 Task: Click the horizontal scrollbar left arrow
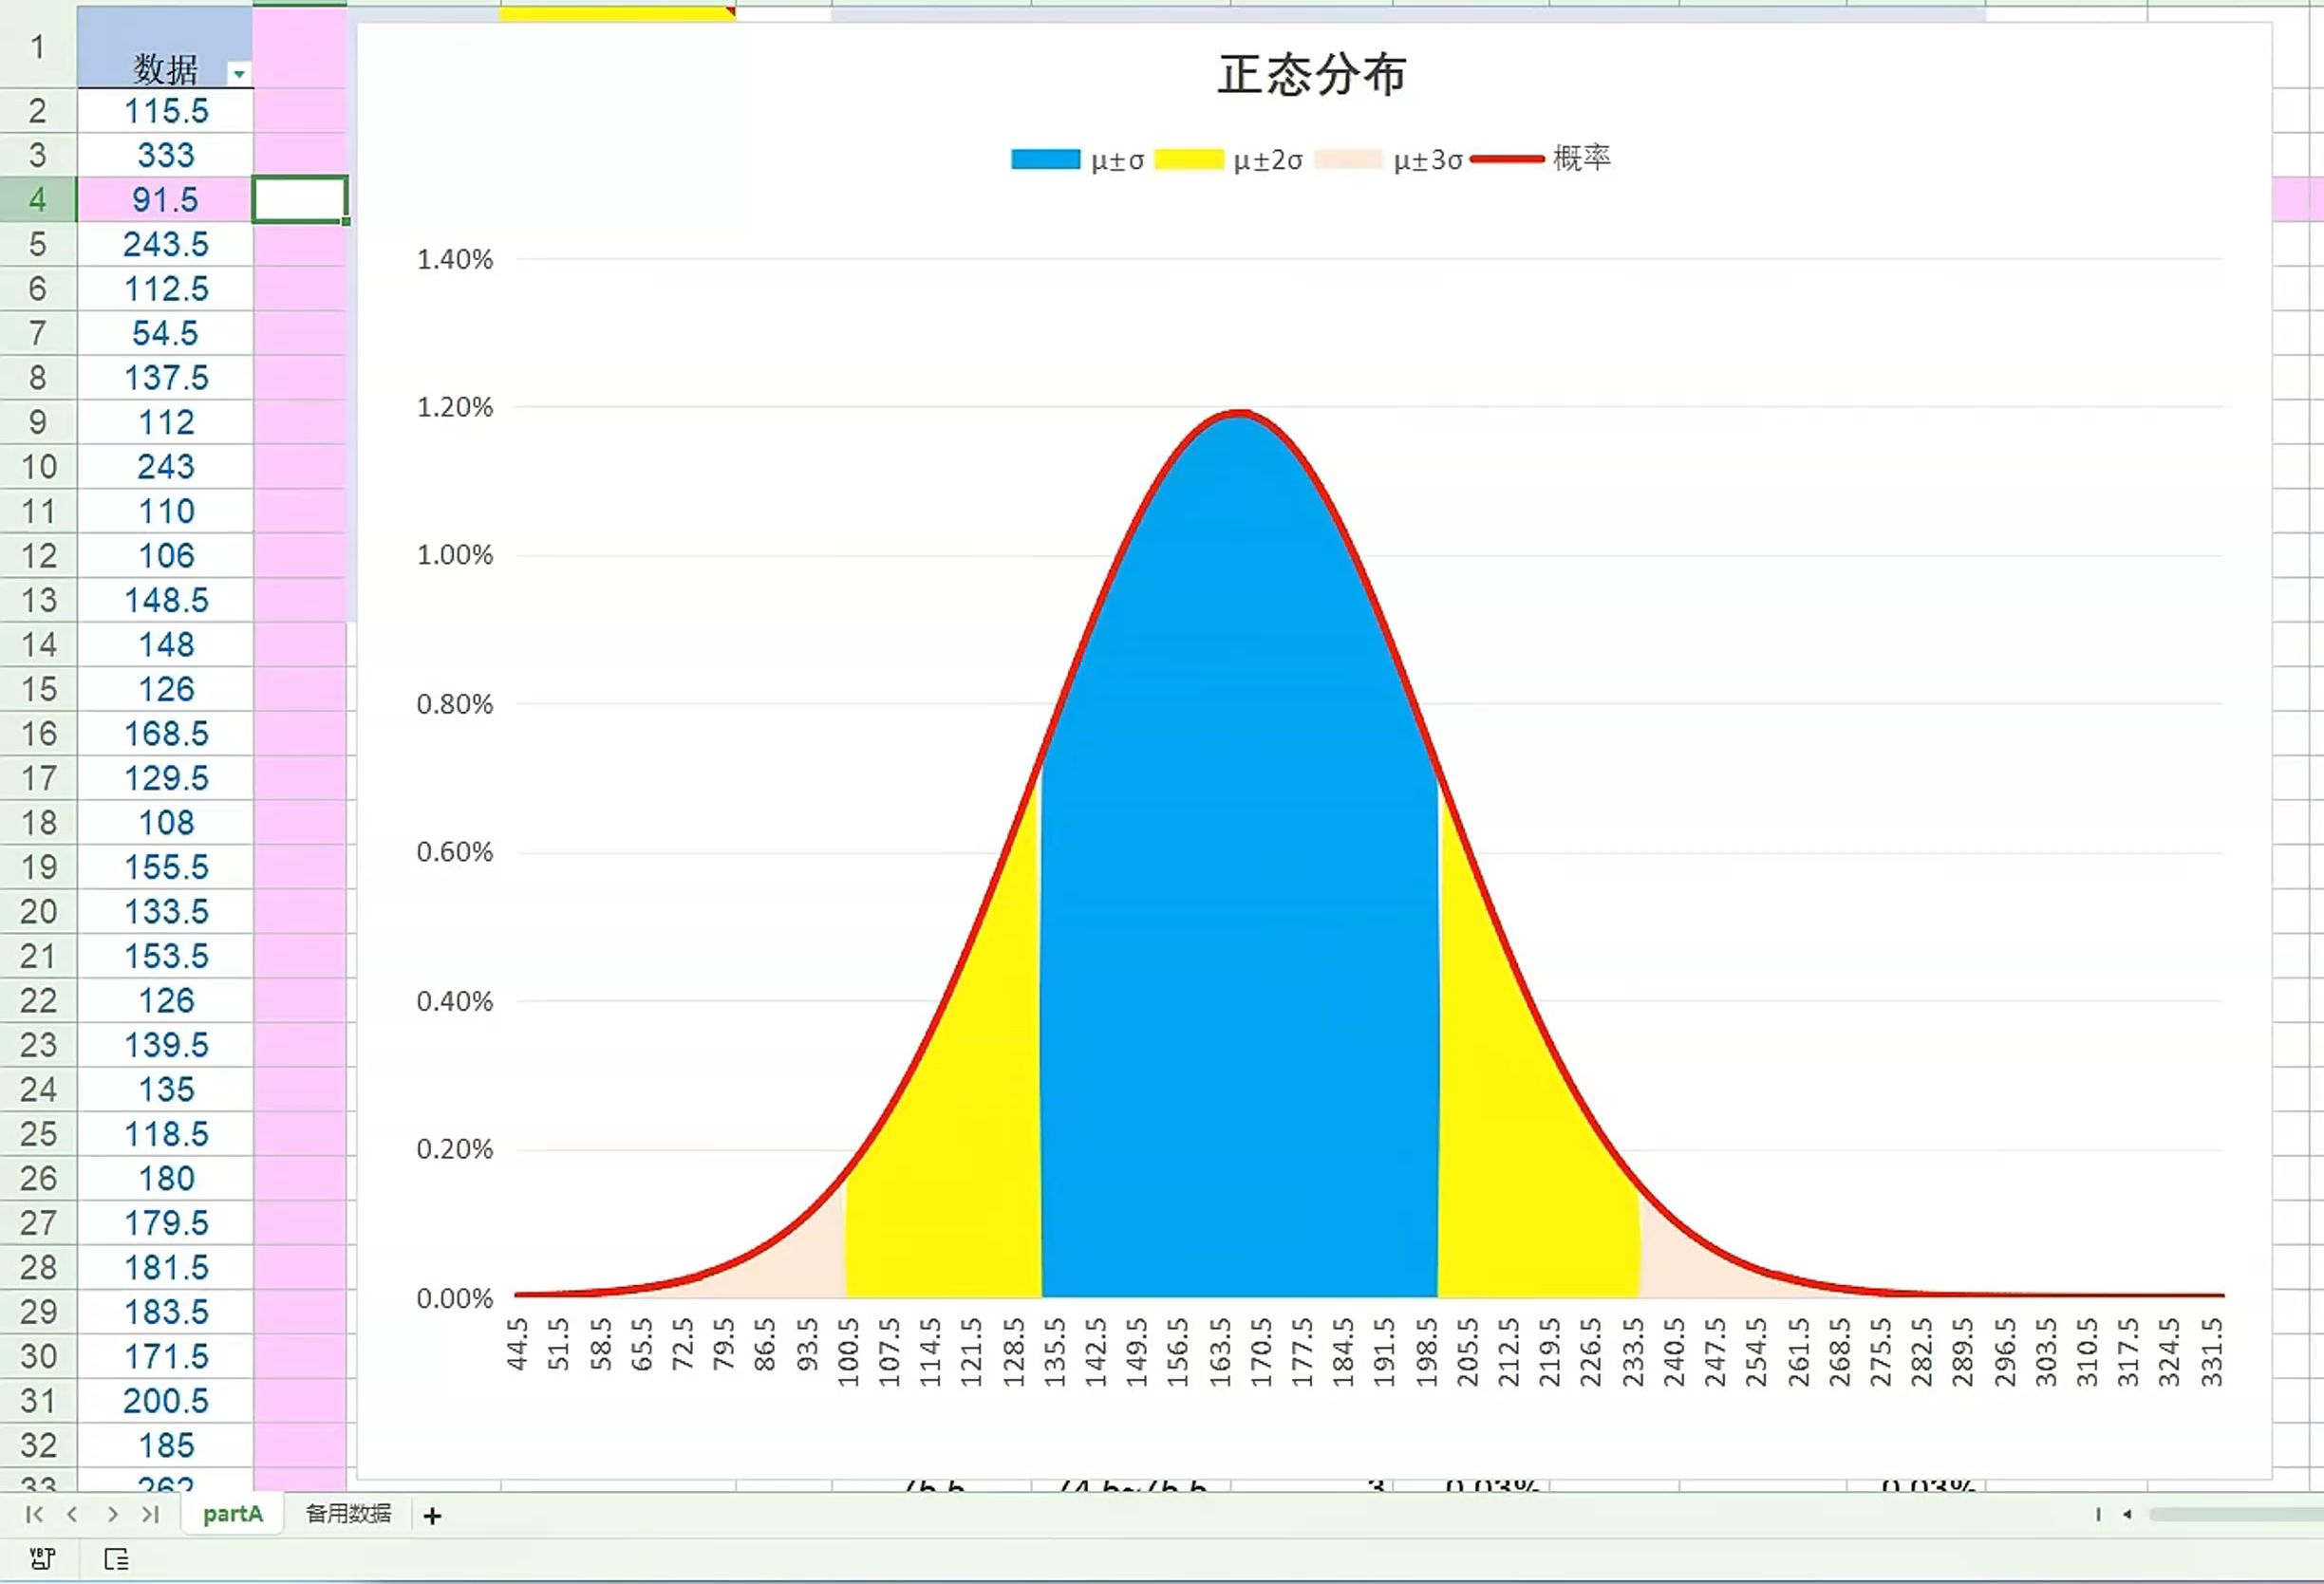[2127, 1514]
